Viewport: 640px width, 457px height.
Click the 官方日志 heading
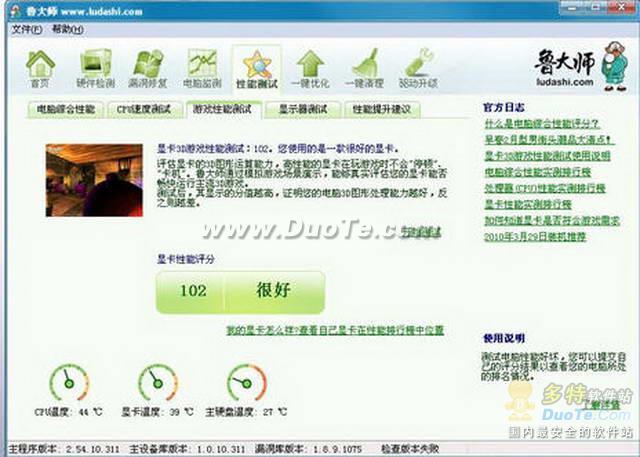tap(504, 107)
